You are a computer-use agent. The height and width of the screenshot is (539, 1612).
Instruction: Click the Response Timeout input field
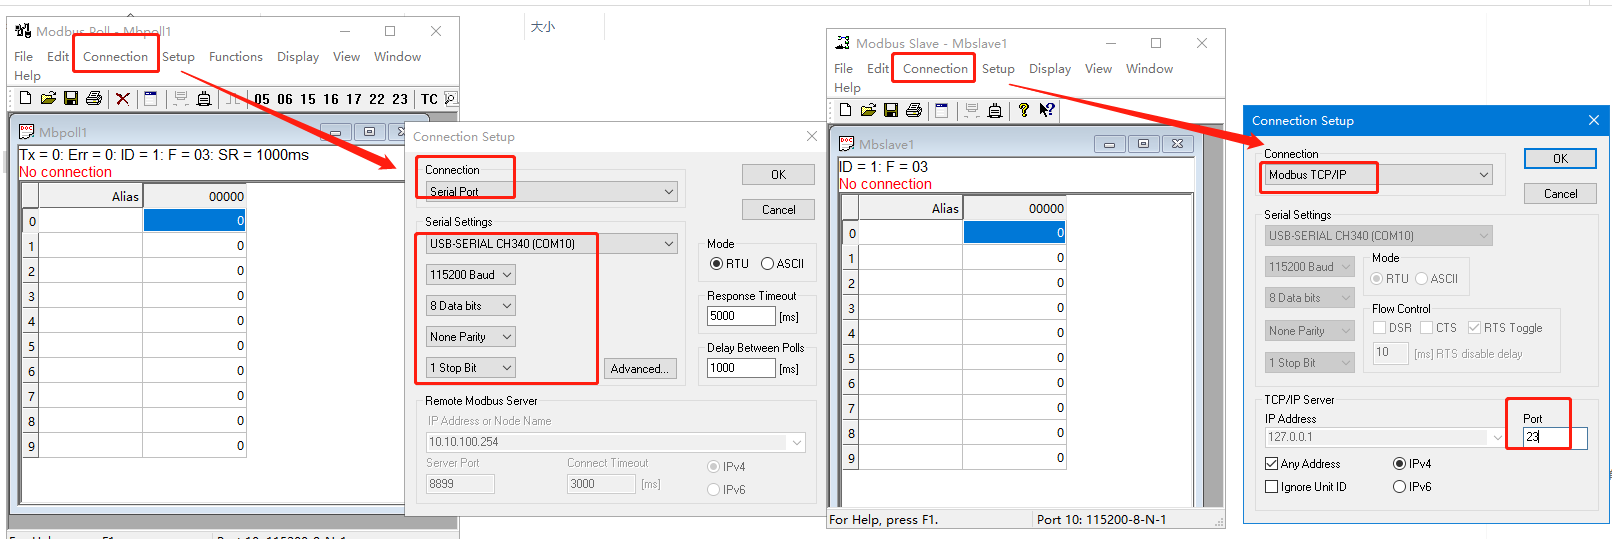pos(740,316)
